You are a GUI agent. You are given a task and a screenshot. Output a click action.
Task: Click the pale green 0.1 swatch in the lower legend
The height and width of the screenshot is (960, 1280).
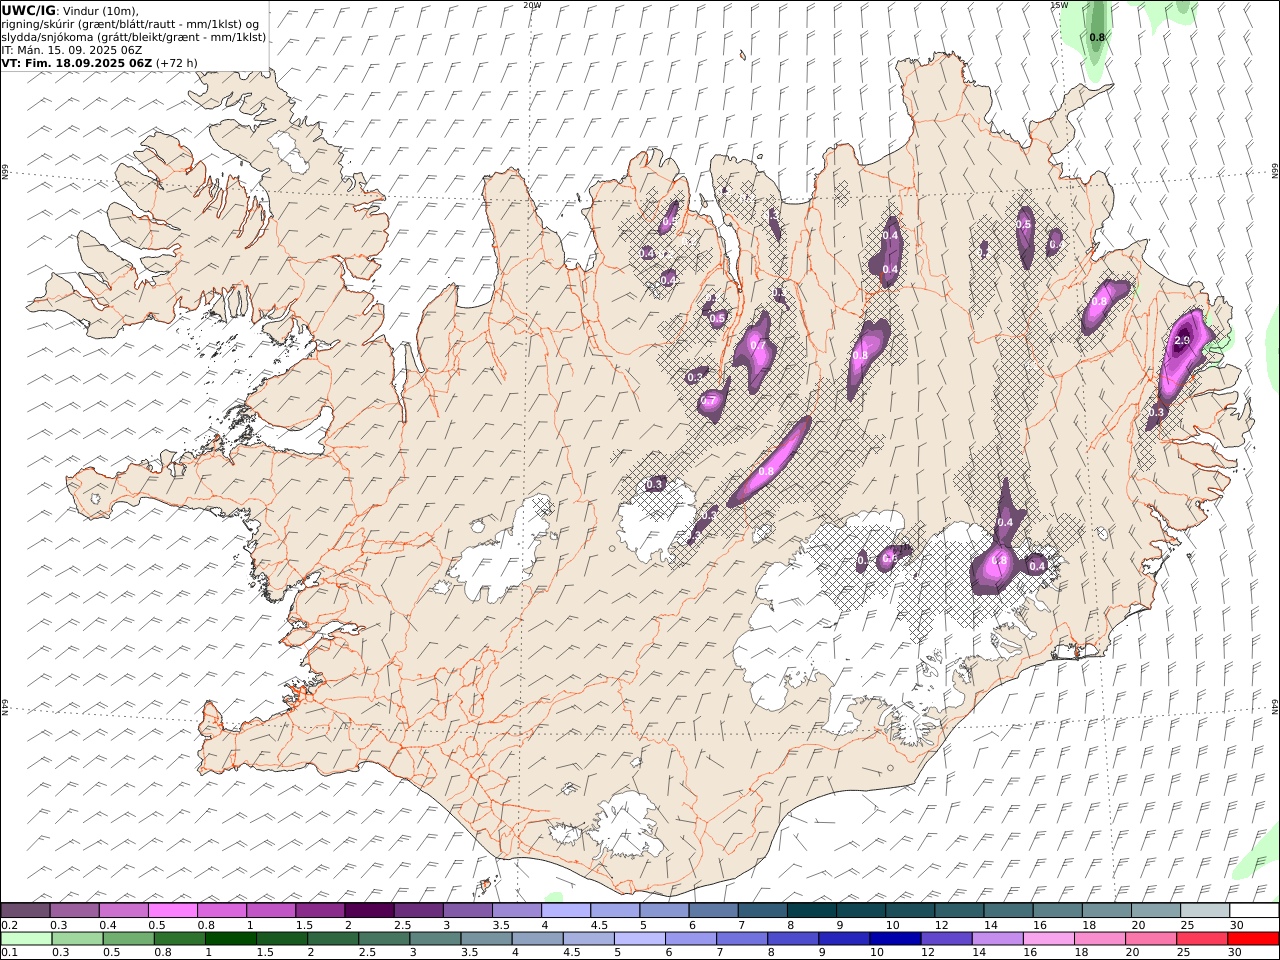26,939
